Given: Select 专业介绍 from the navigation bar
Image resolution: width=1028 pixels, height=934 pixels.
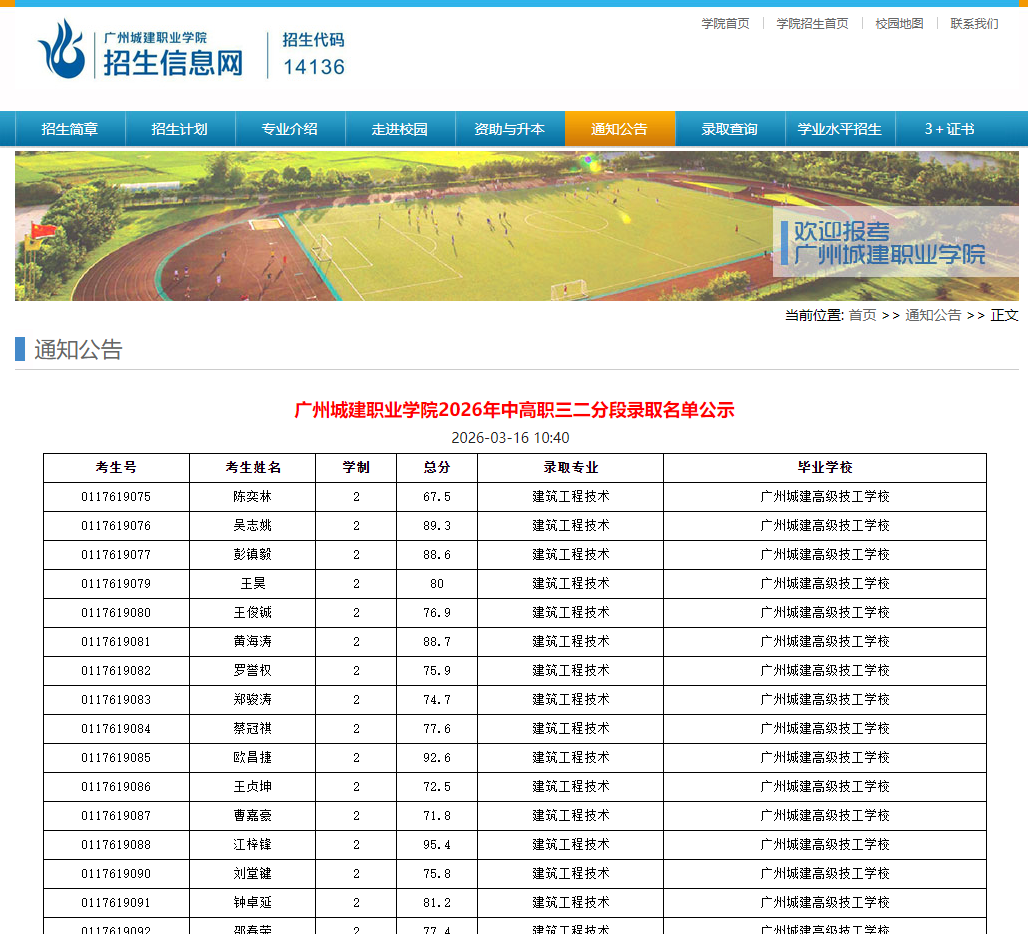Looking at the screenshot, I should click(290, 129).
